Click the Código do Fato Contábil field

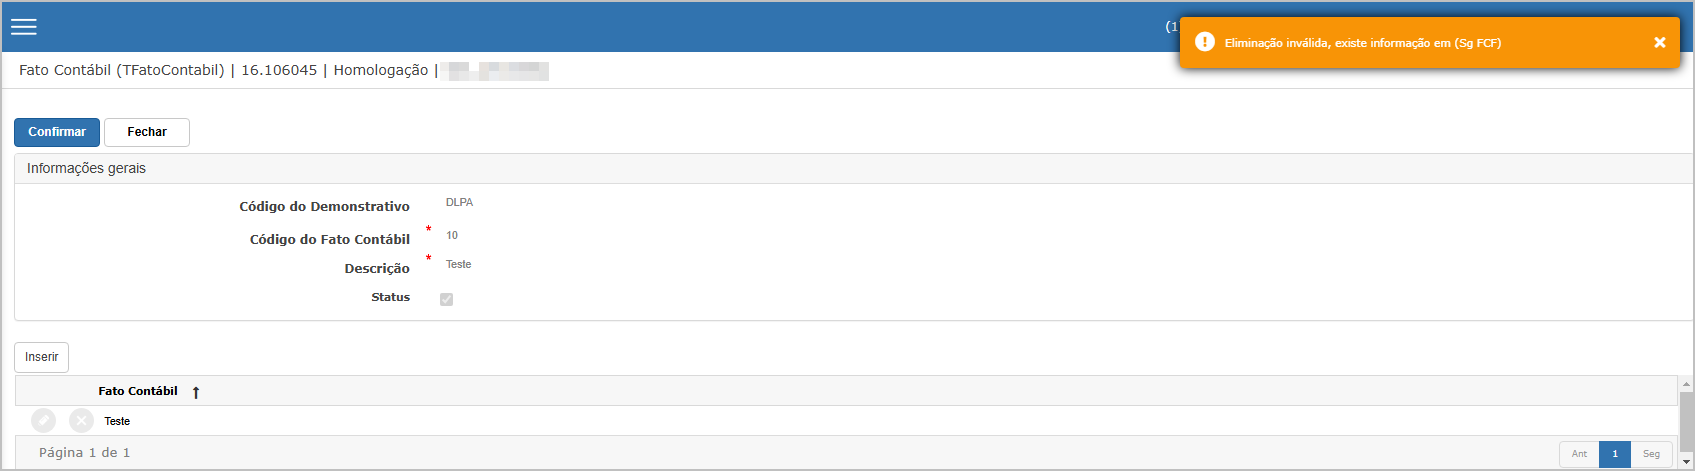pos(452,235)
